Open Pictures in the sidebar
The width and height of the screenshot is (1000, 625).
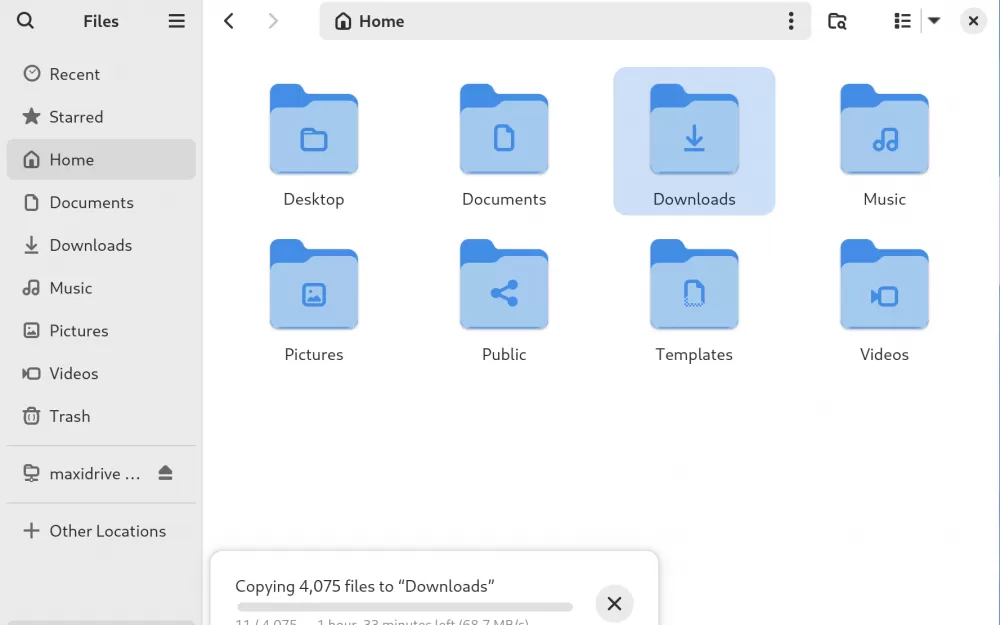pos(101,330)
